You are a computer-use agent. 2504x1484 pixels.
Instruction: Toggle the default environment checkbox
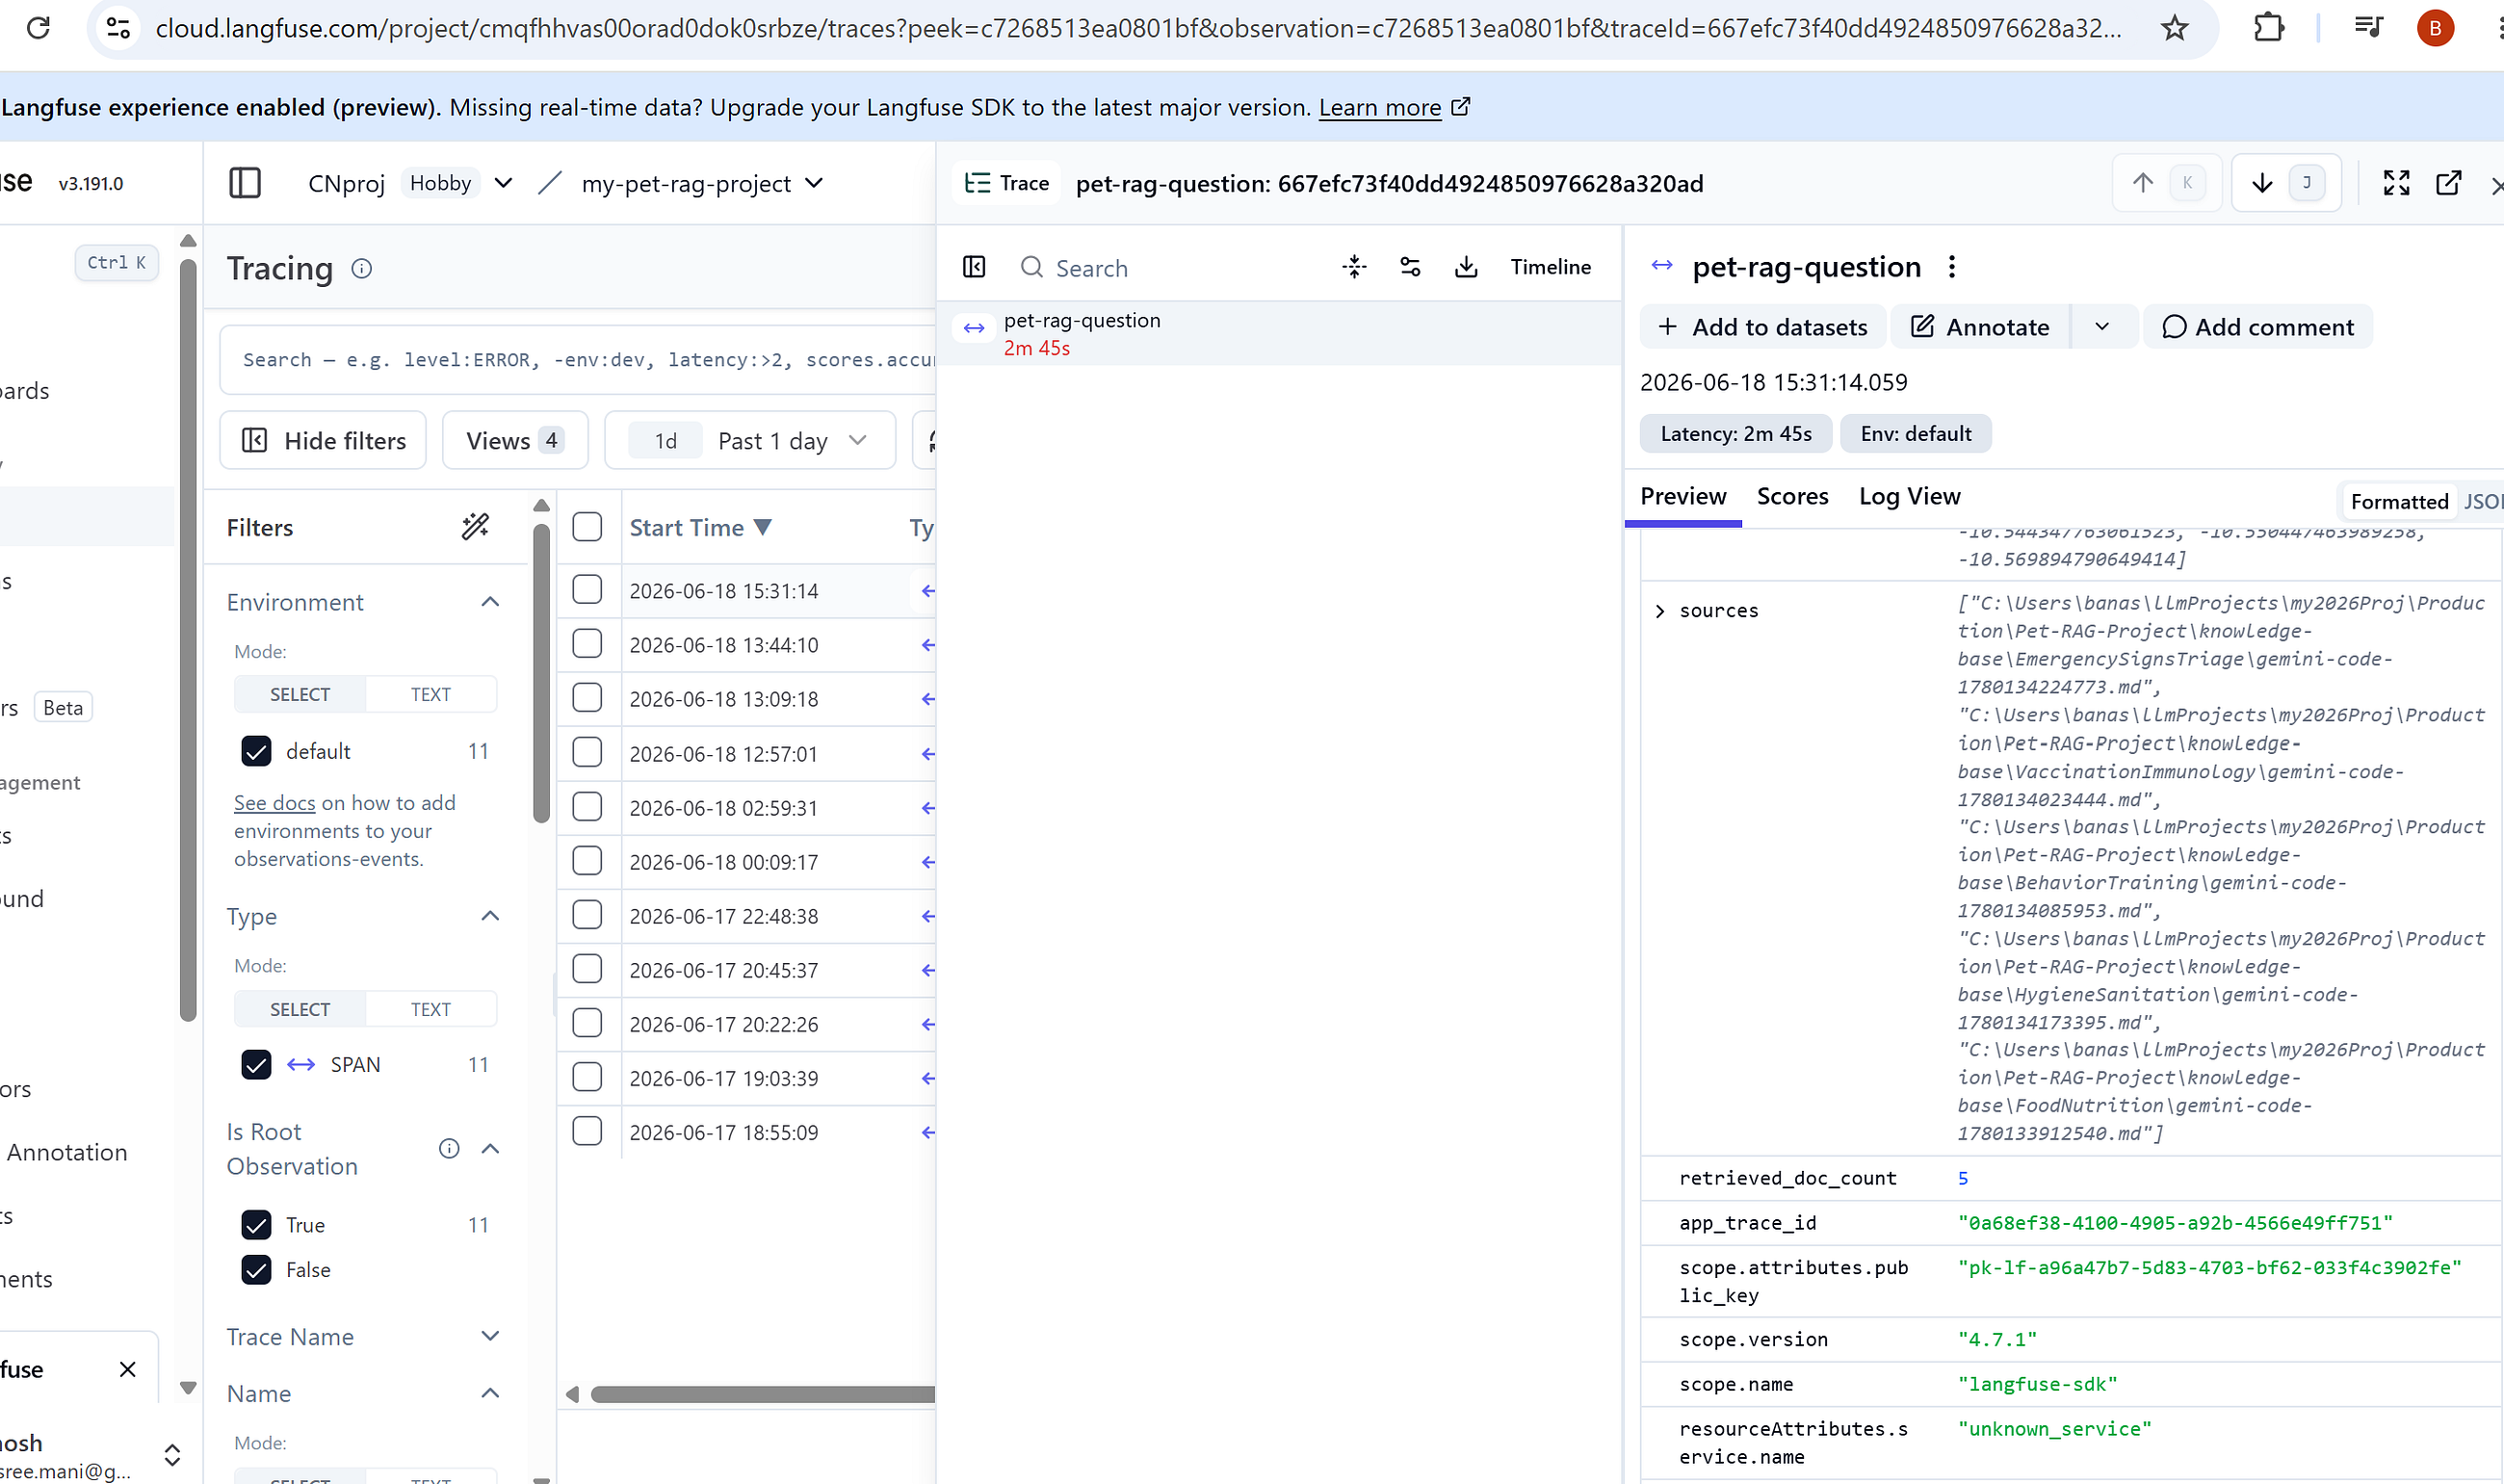(256, 751)
